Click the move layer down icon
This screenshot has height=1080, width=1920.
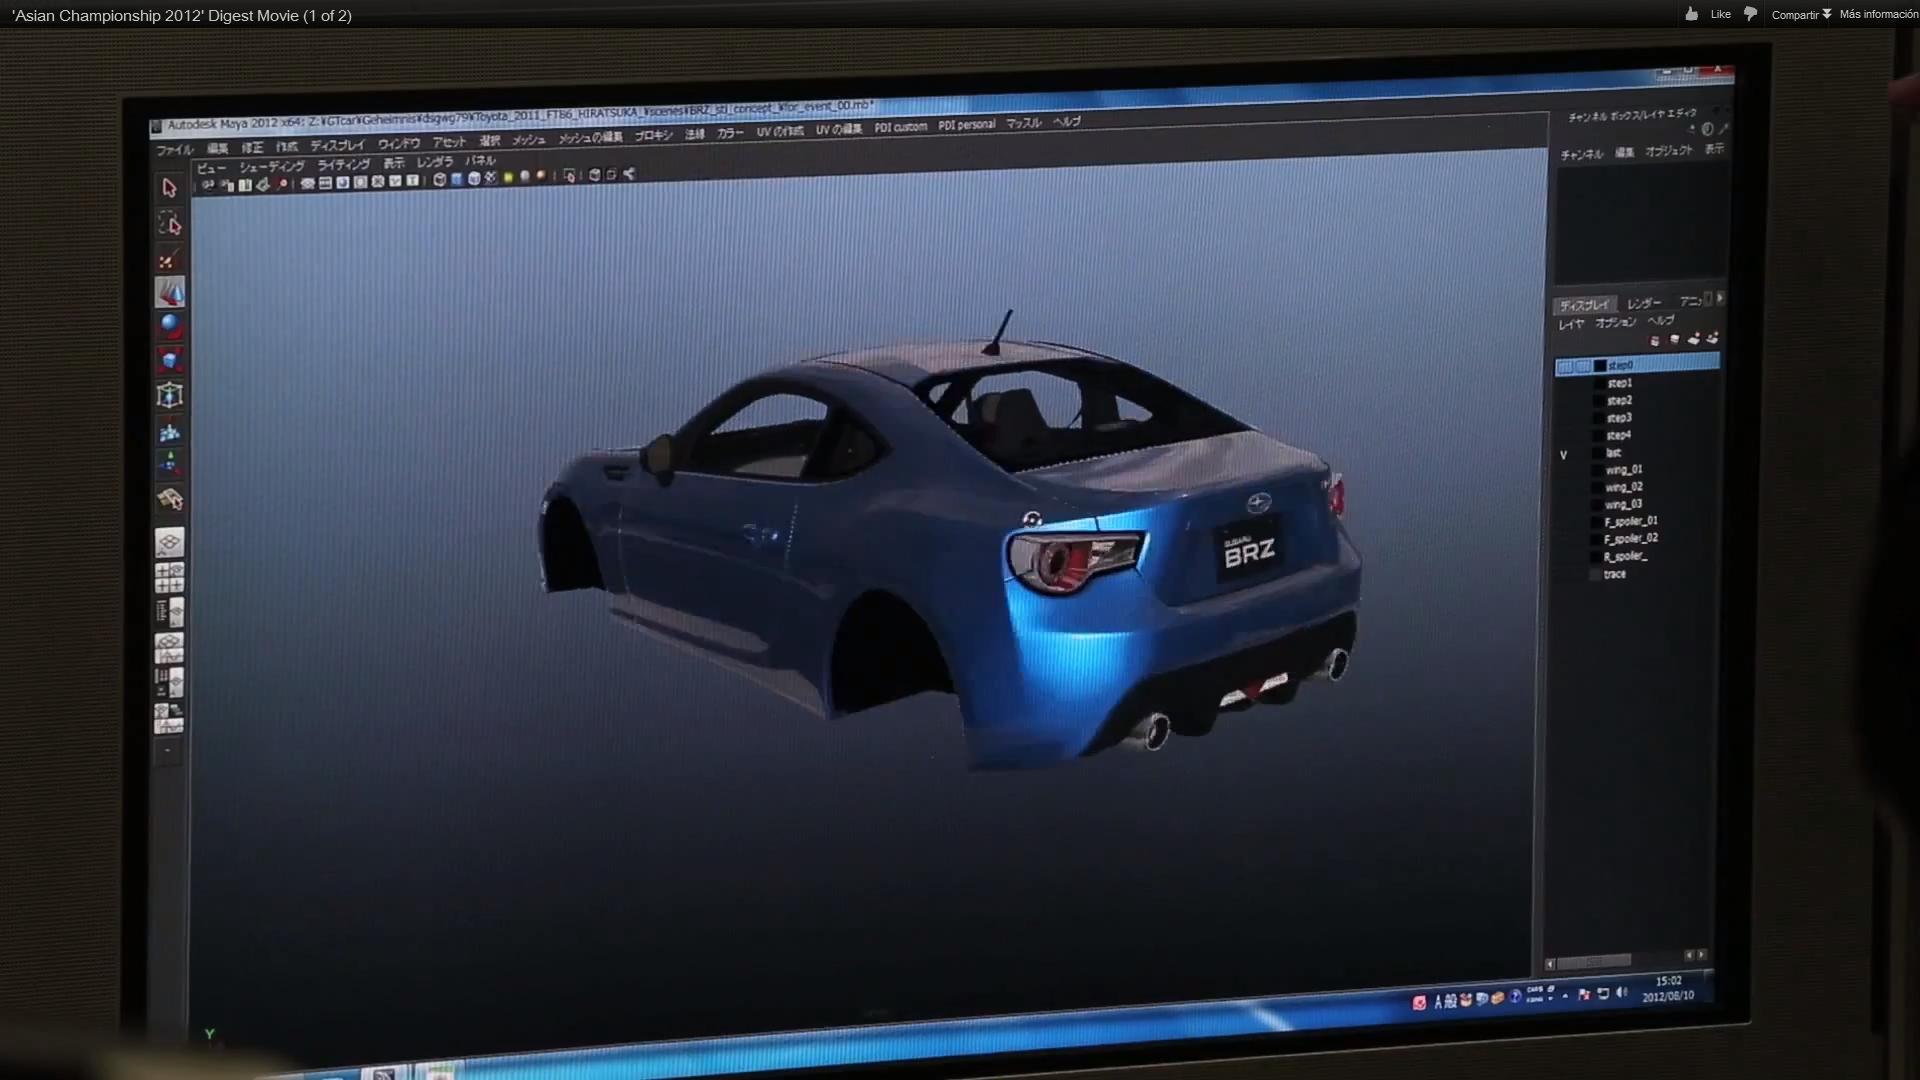(1674, 340)
